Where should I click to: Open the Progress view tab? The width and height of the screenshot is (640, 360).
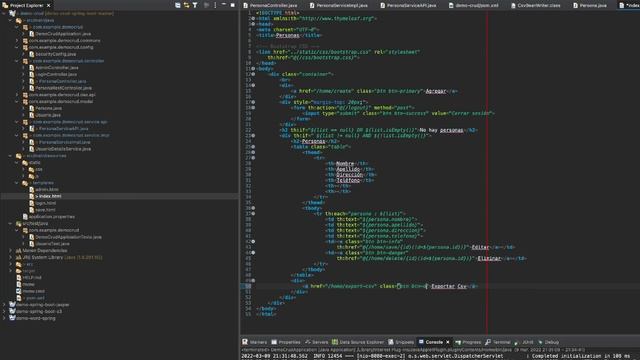click(468, 342)
